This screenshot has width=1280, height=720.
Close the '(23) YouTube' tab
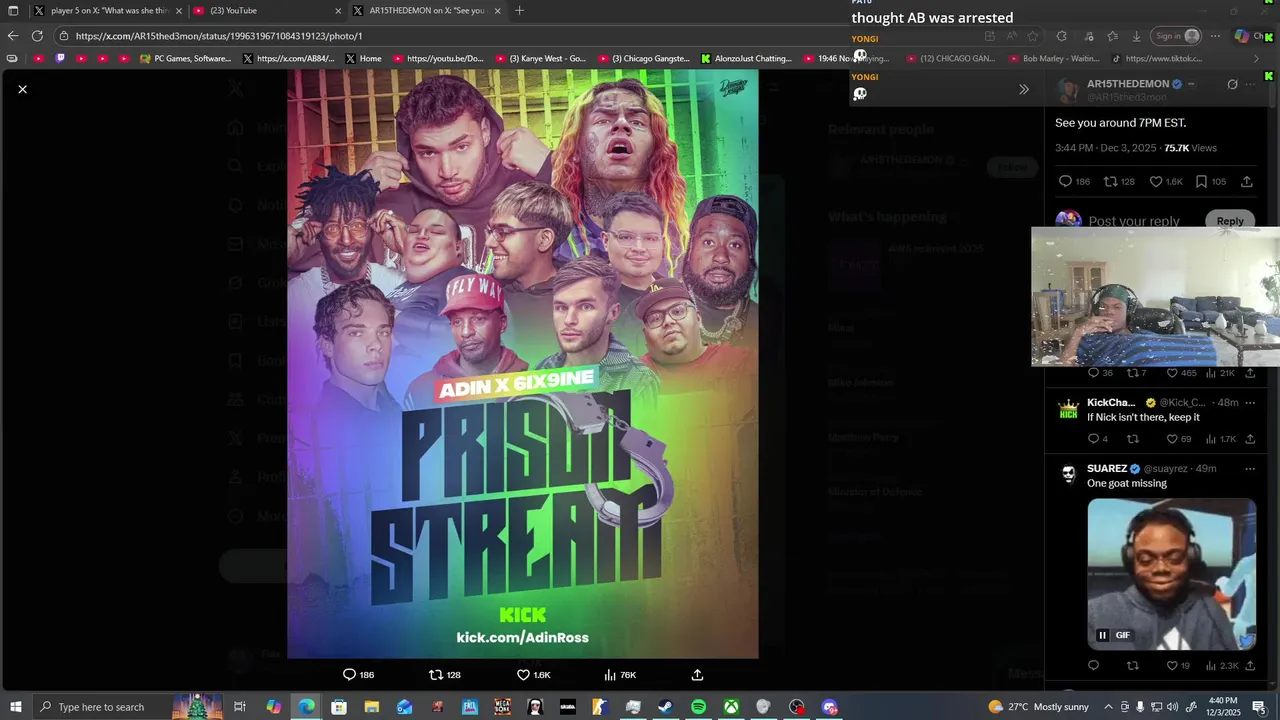[338, 11]
